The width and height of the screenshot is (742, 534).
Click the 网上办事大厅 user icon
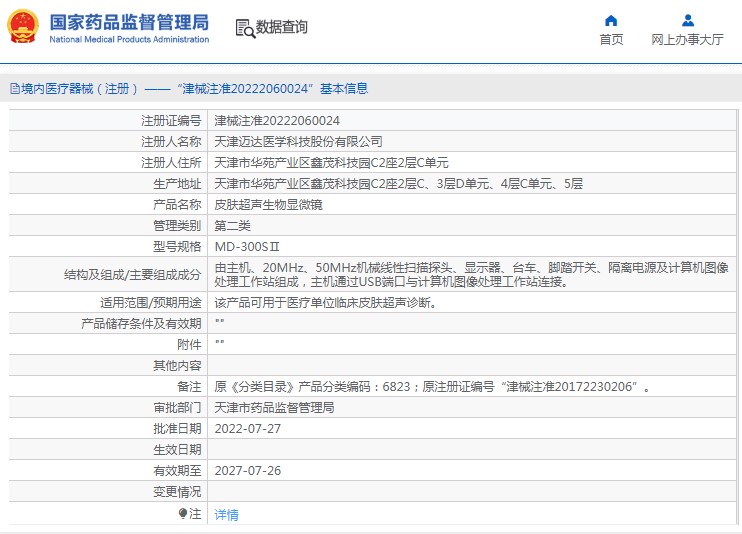pyautogui.click(x=688, y=20)
